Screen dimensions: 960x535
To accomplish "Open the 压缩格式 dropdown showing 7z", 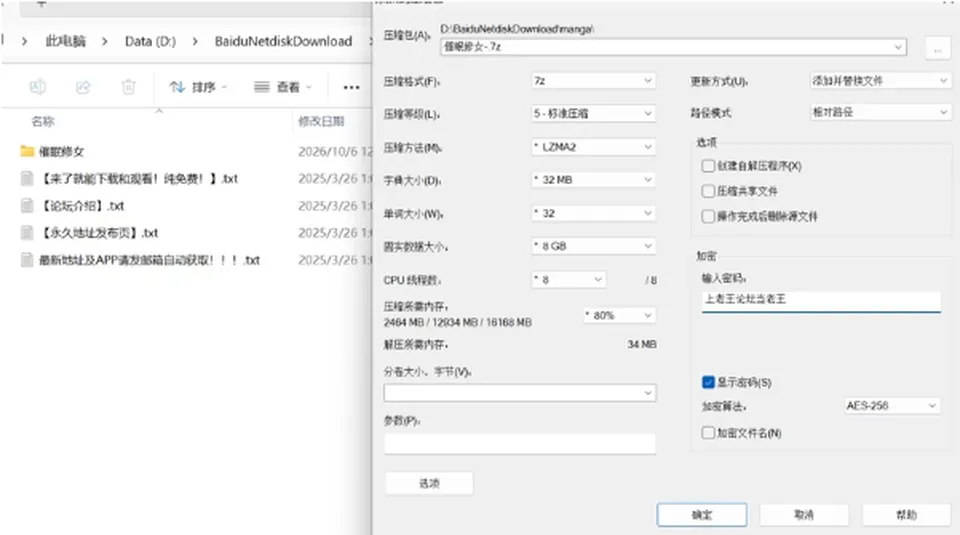I will coord(593,81).
